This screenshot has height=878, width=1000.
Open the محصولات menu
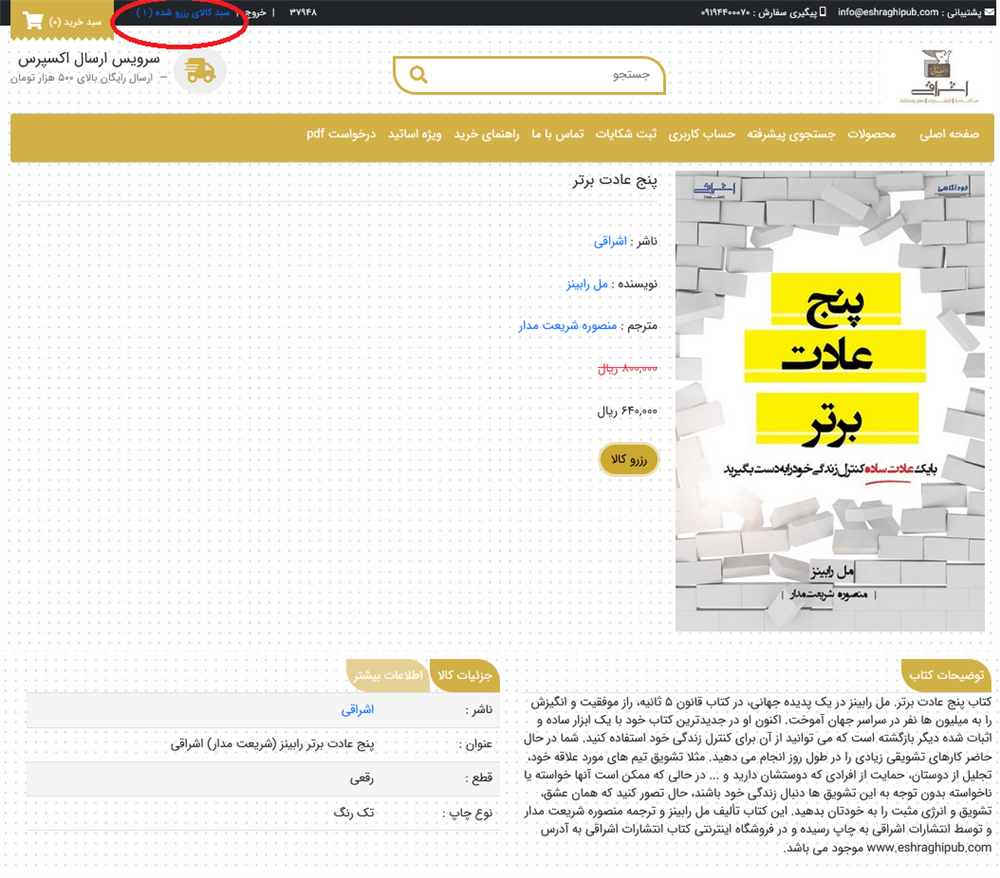[872, 134]
